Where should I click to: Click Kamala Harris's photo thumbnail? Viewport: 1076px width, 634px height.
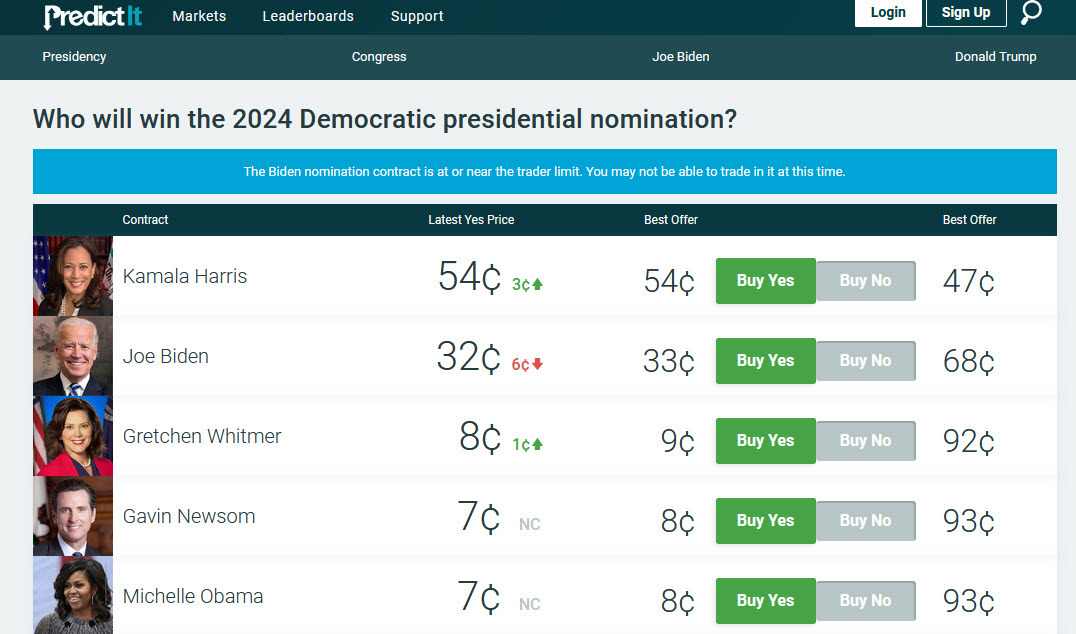[x=73, y=276]
